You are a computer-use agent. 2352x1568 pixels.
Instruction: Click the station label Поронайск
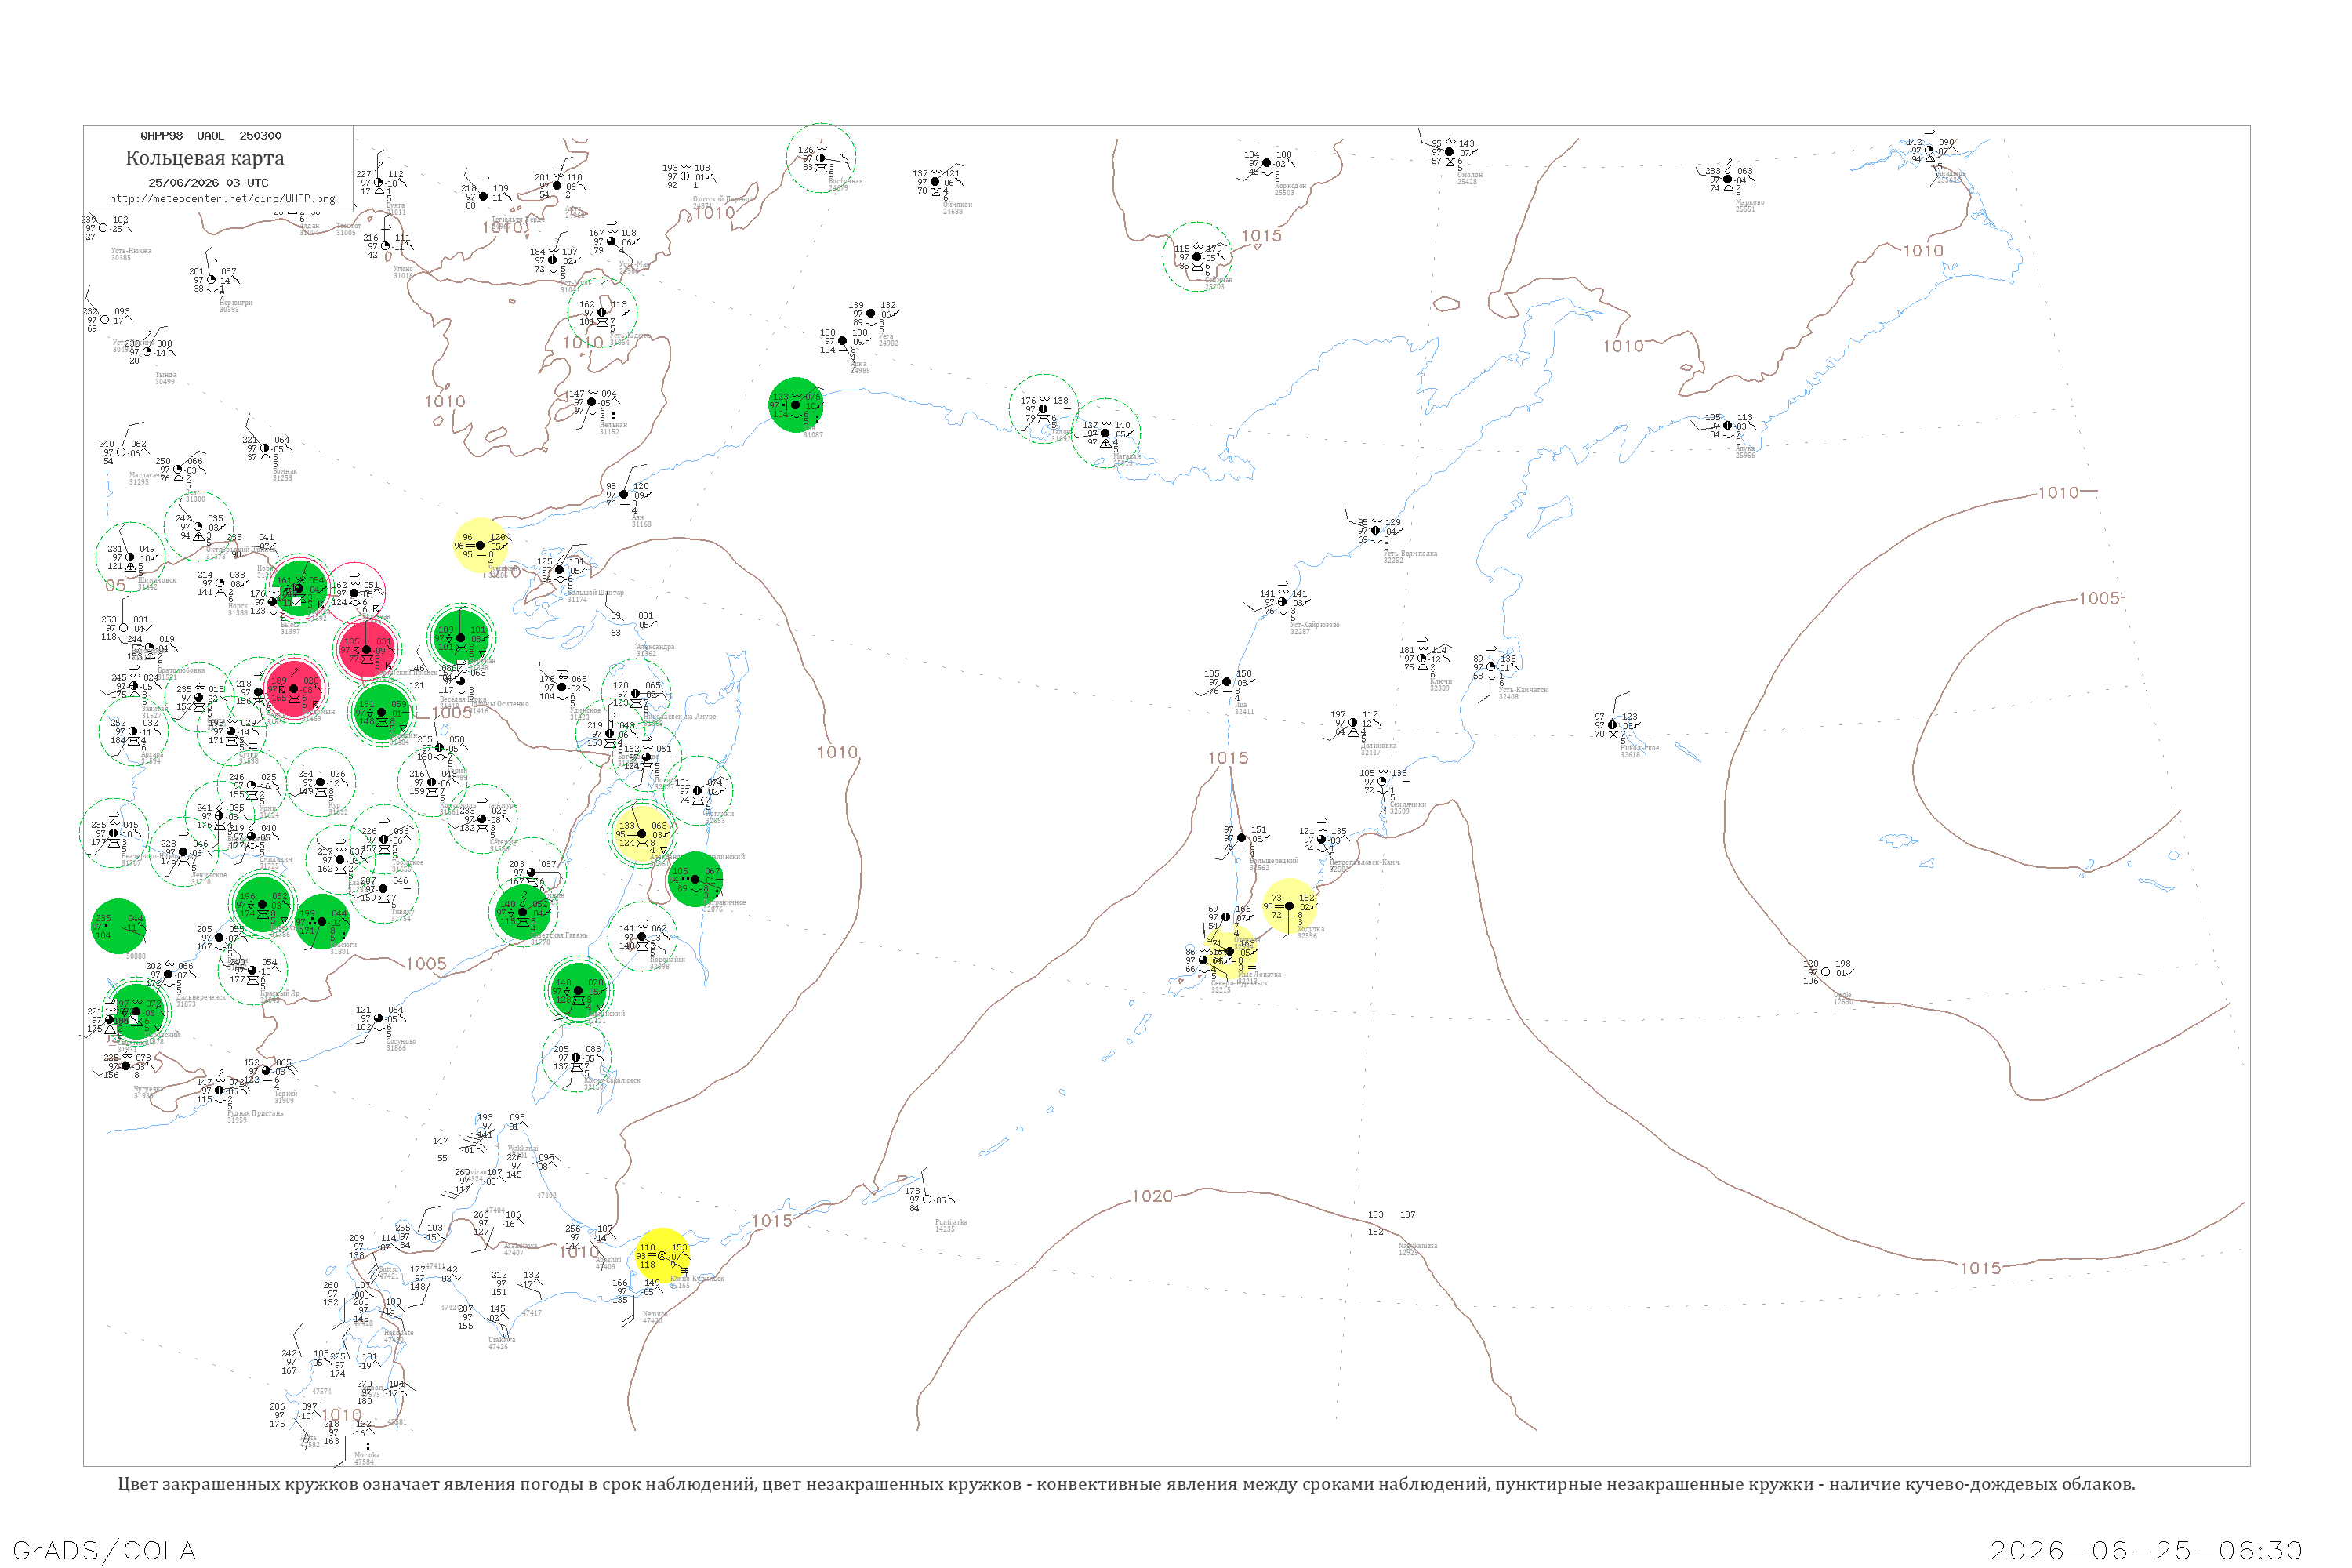click(667, 960)
